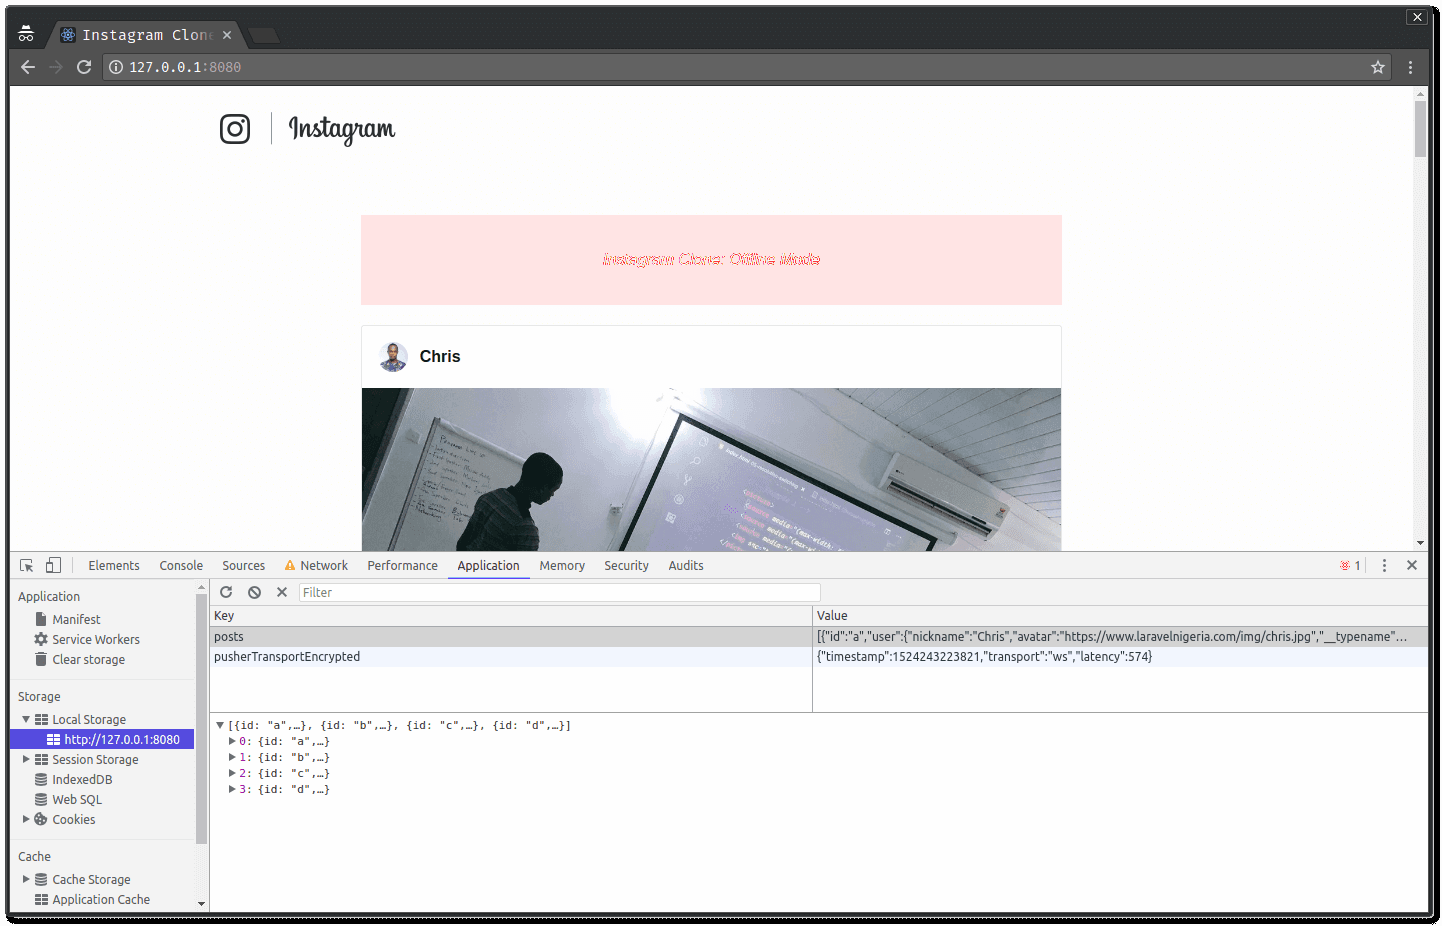Reload the page with the refresh icon
The image size is (1442, 926).
83,67
